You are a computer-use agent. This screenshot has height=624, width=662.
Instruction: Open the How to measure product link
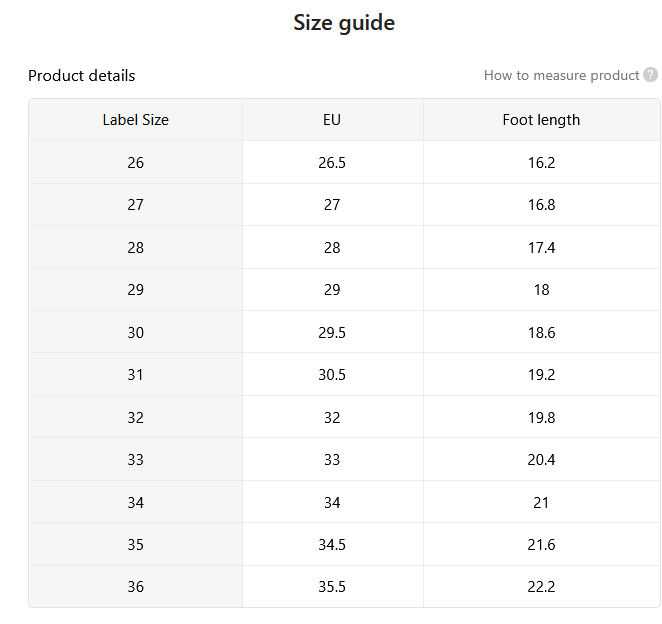click(x=562, y=75)
